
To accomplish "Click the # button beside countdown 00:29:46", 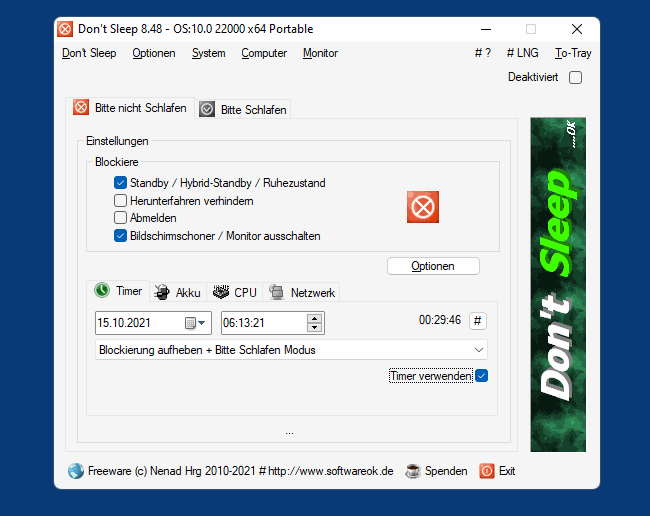I will (478, 320).
